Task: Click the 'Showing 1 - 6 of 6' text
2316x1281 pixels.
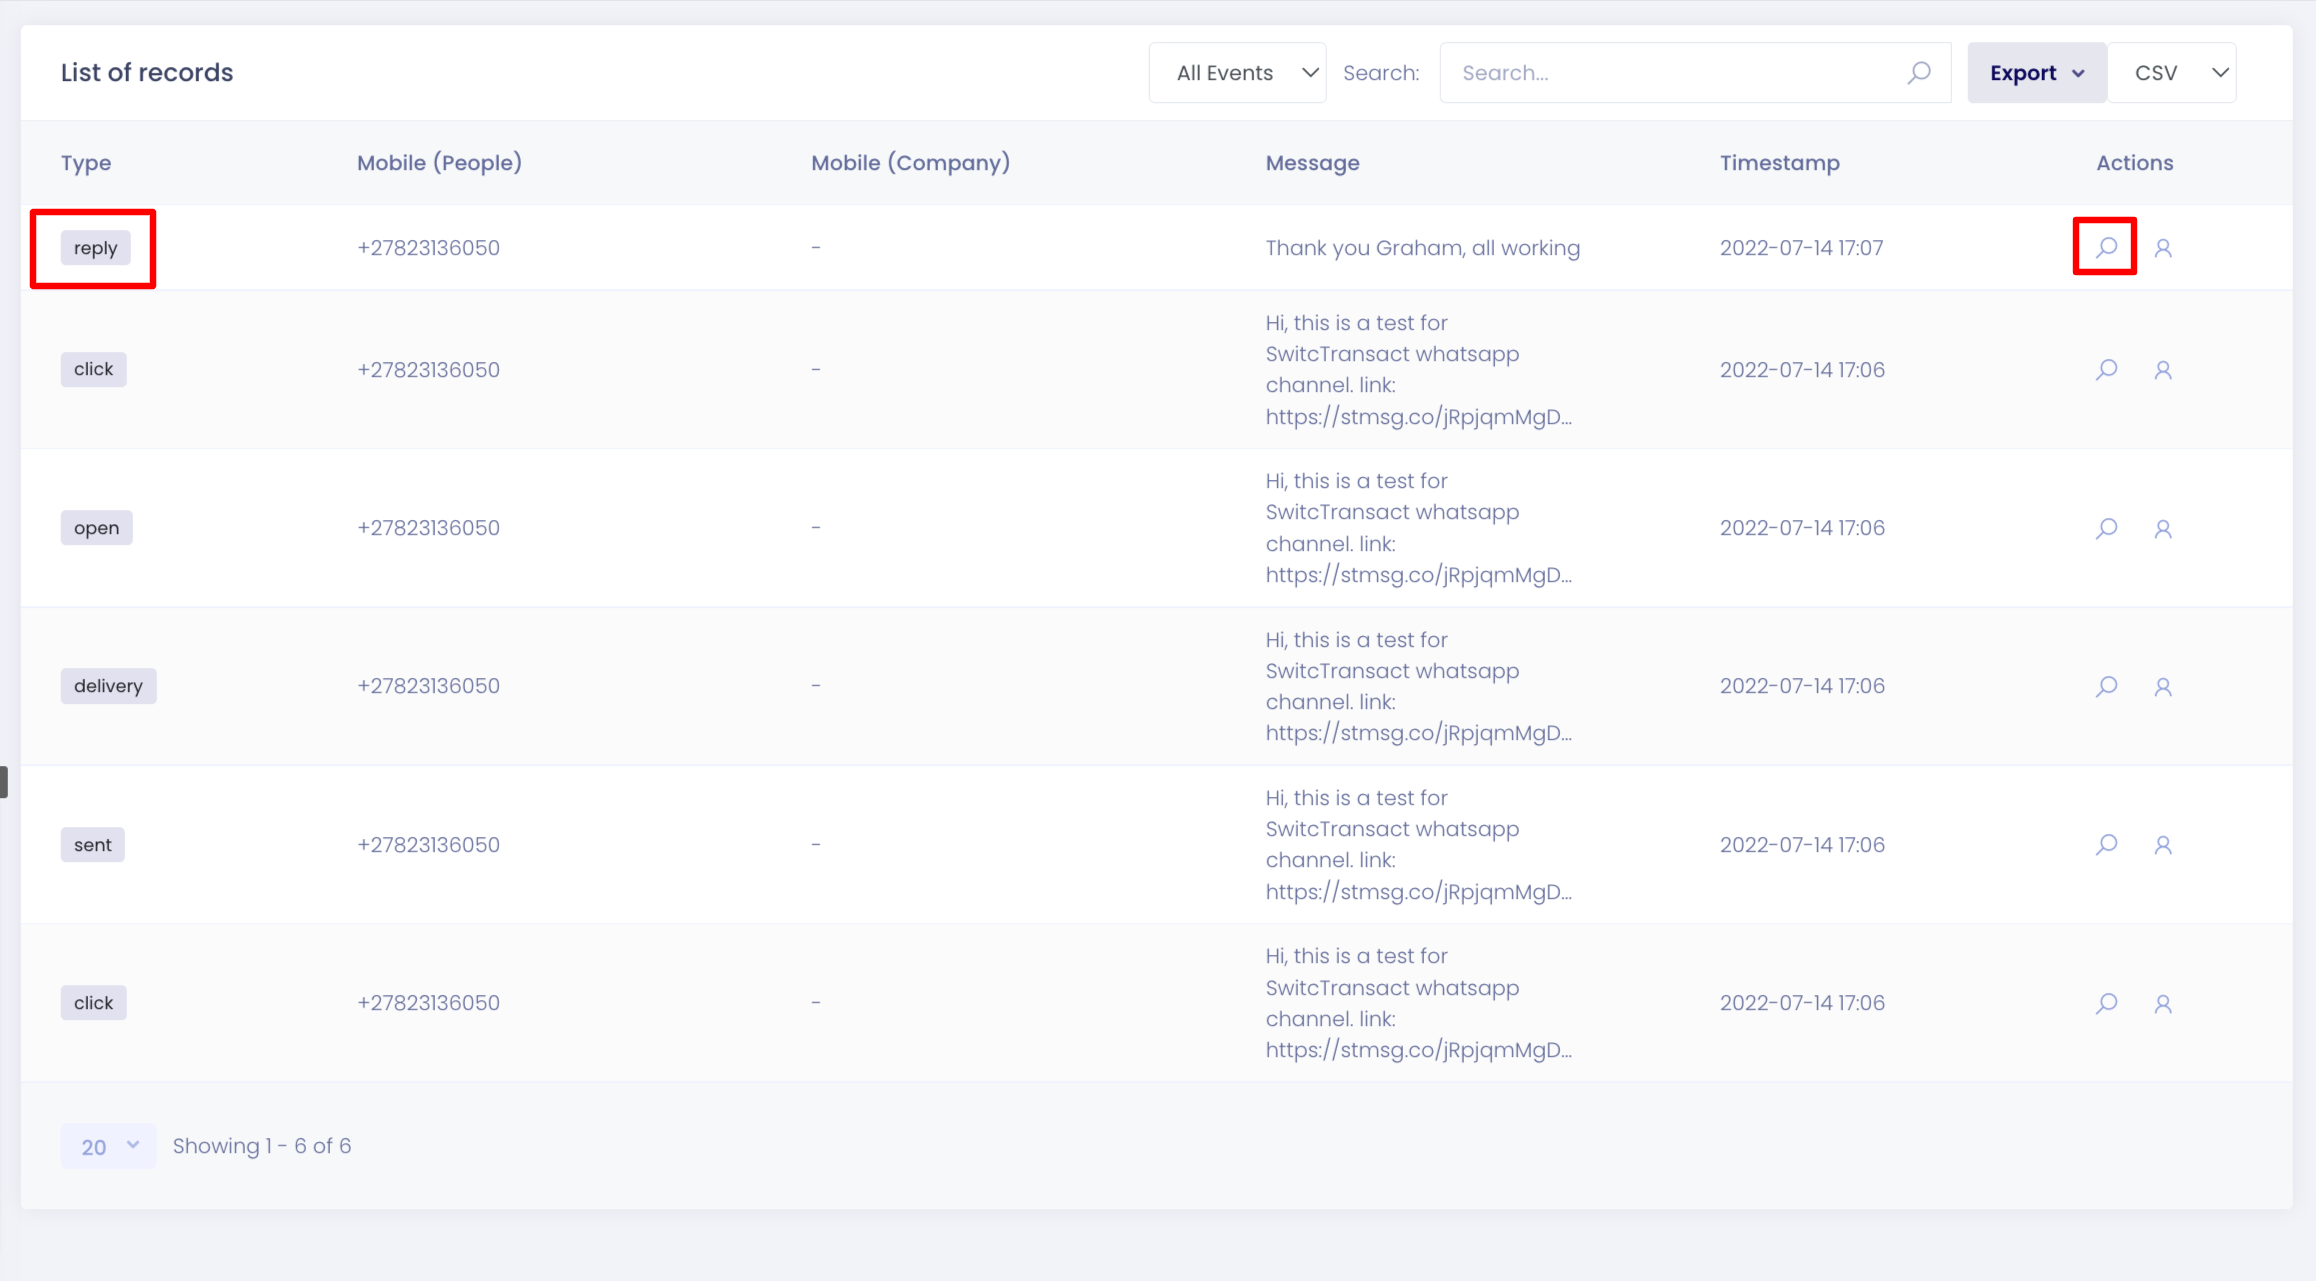Action: (262, 1146)
